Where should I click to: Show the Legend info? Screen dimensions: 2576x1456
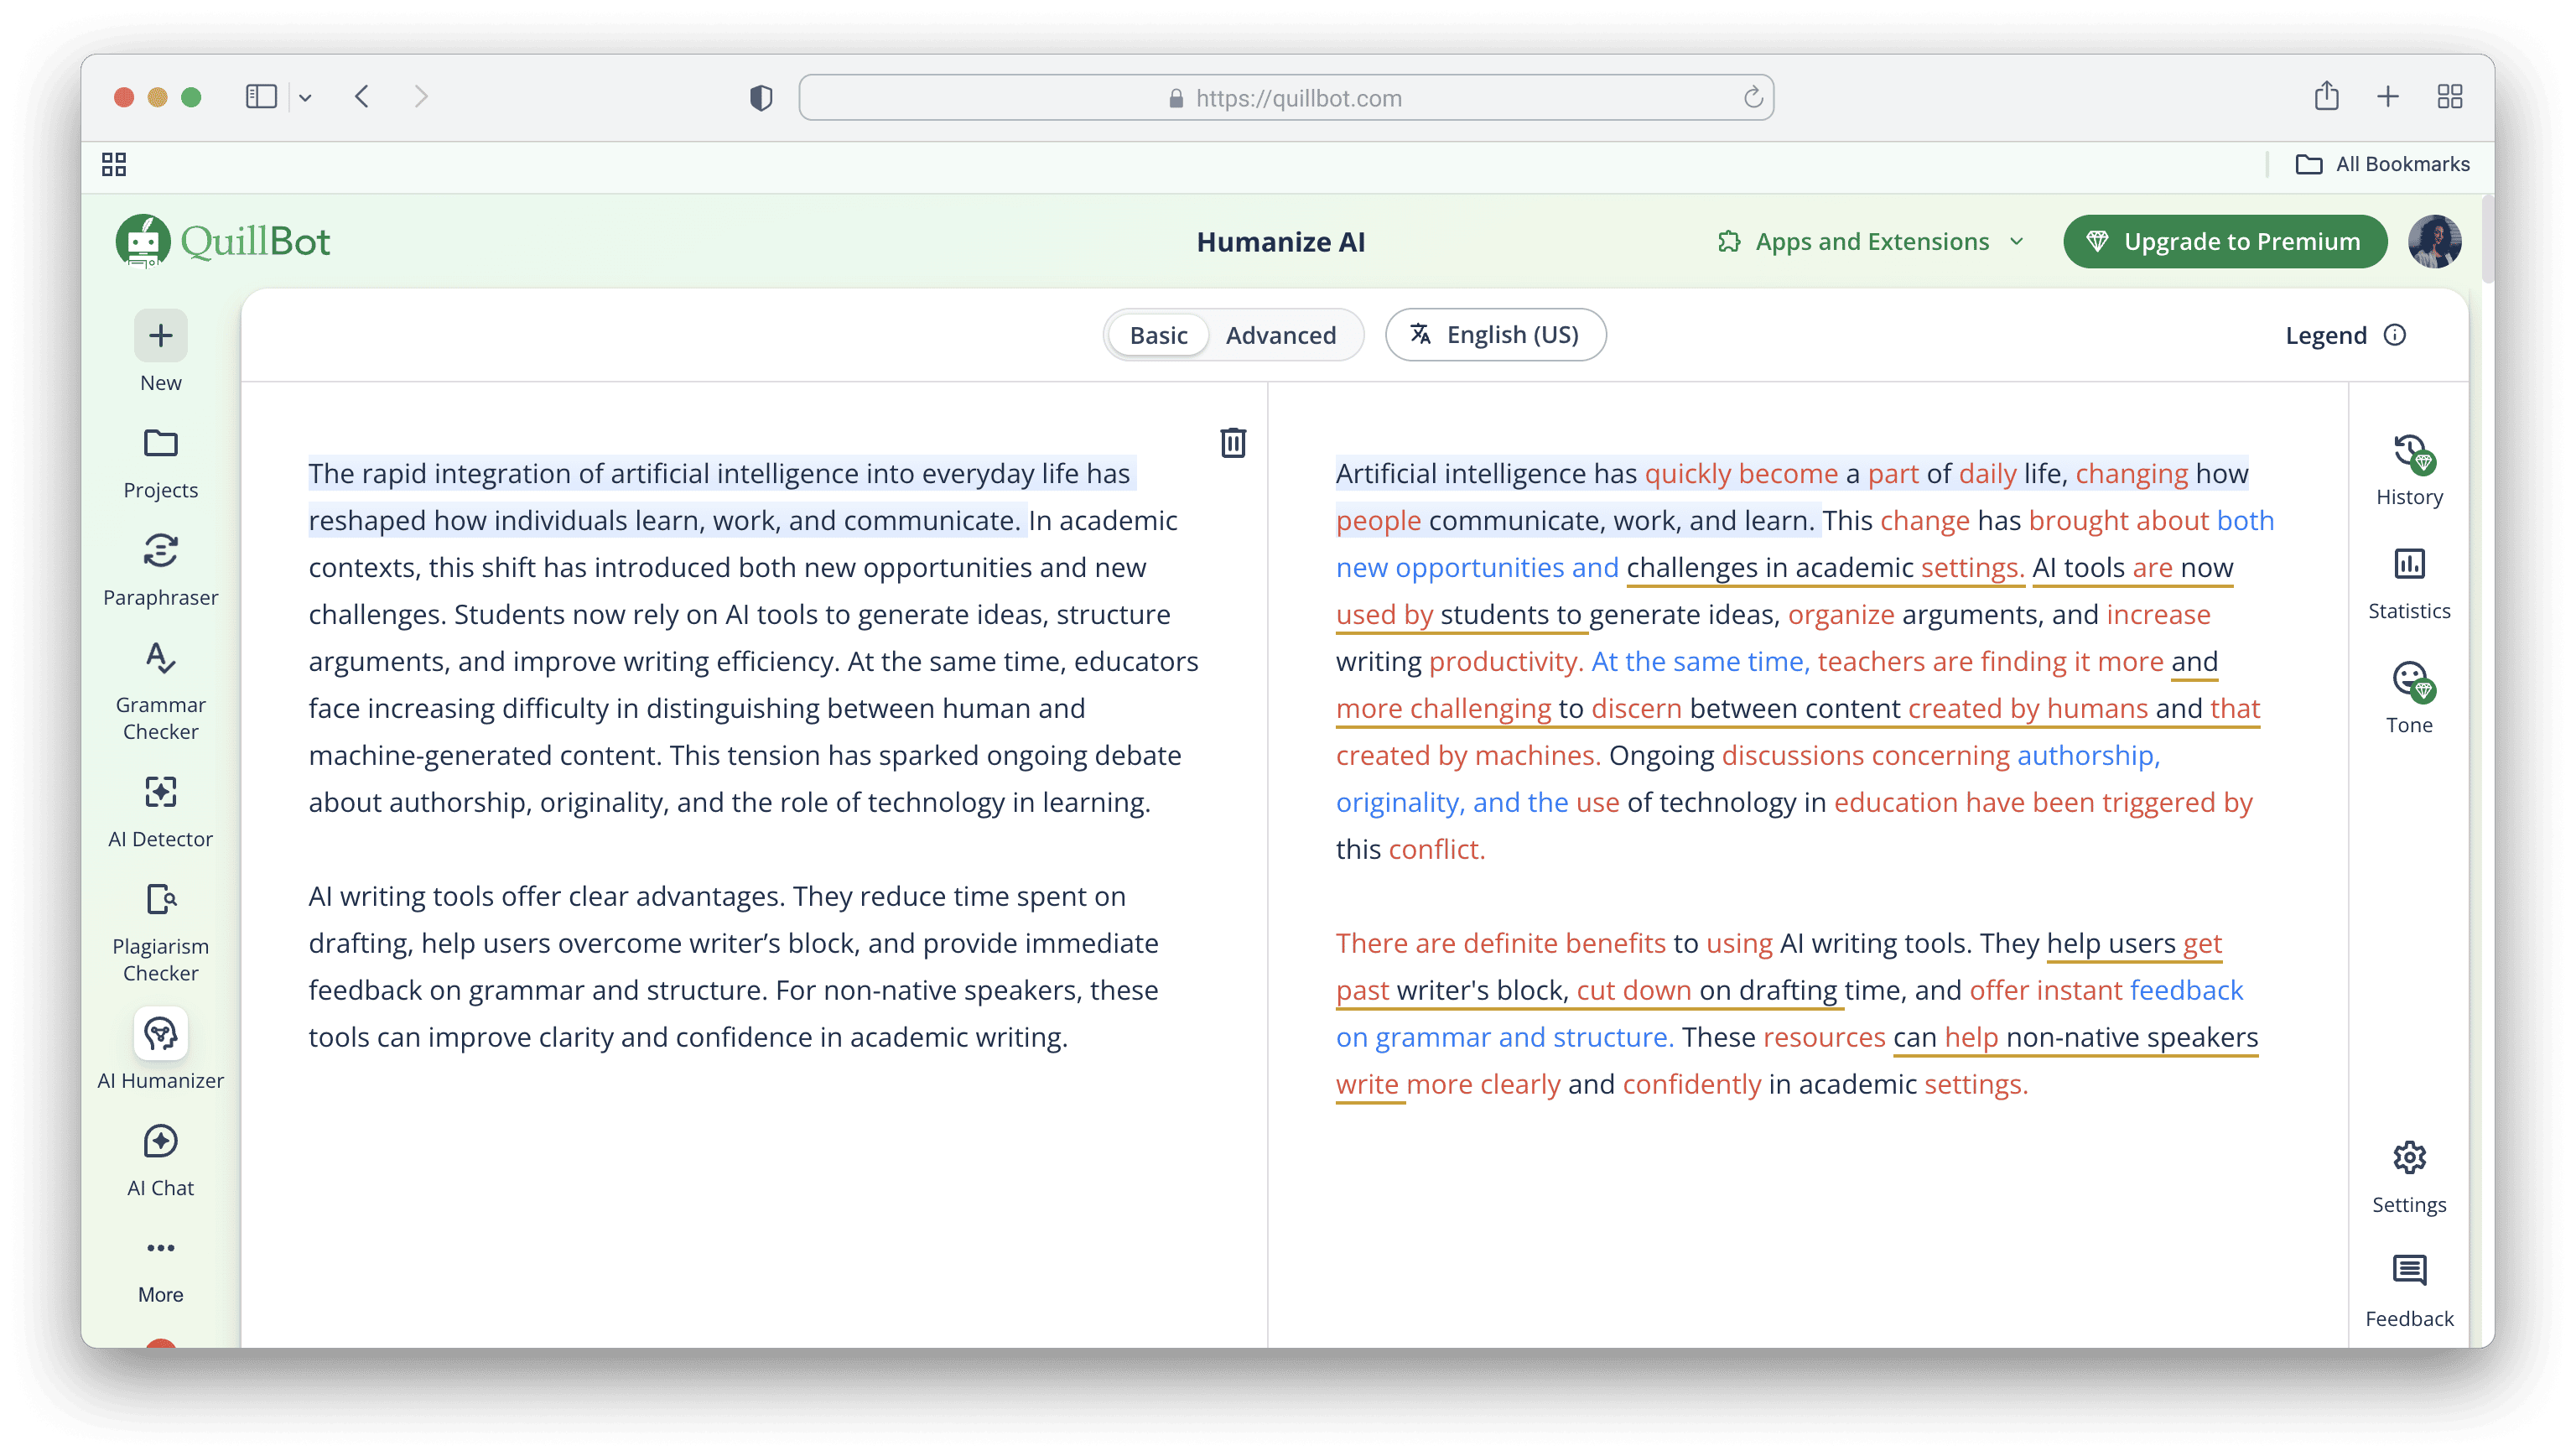2344,335
